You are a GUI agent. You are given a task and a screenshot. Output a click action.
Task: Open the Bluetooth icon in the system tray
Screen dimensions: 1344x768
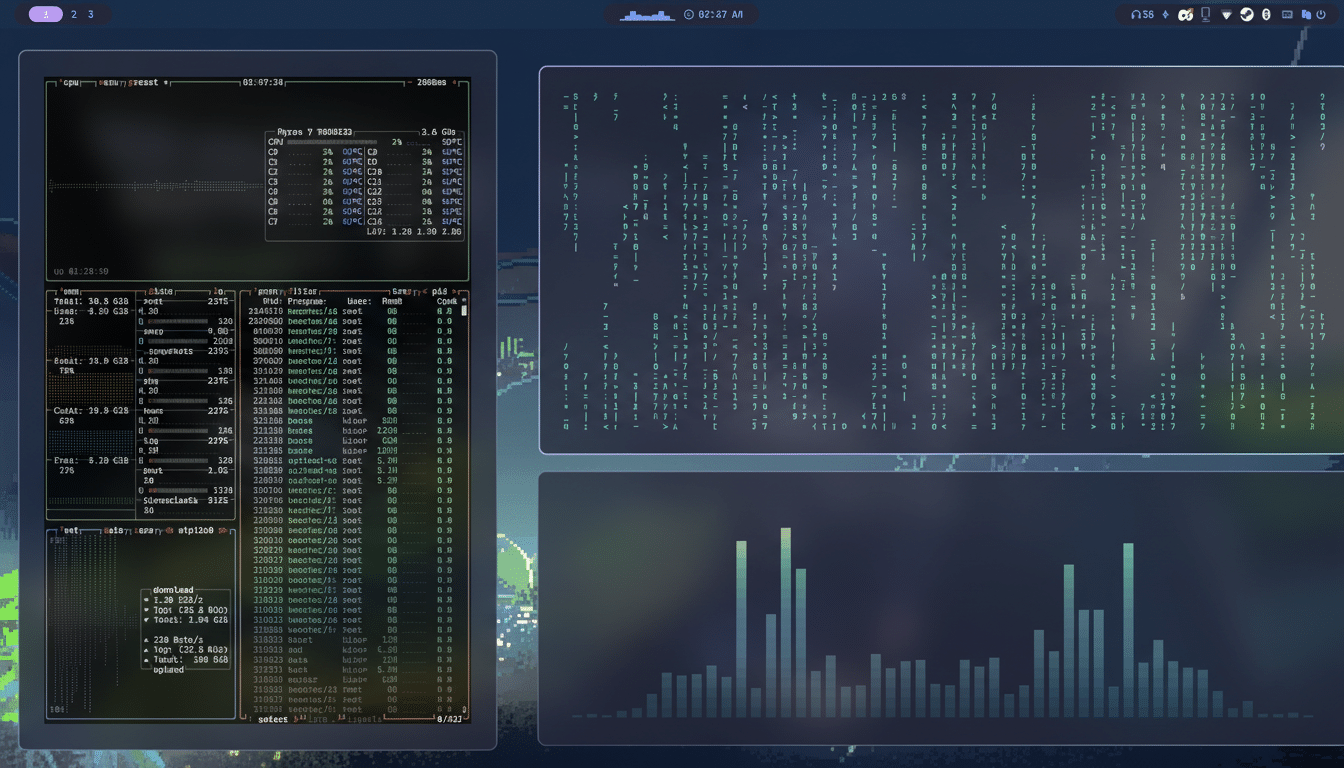(1265, 14)
